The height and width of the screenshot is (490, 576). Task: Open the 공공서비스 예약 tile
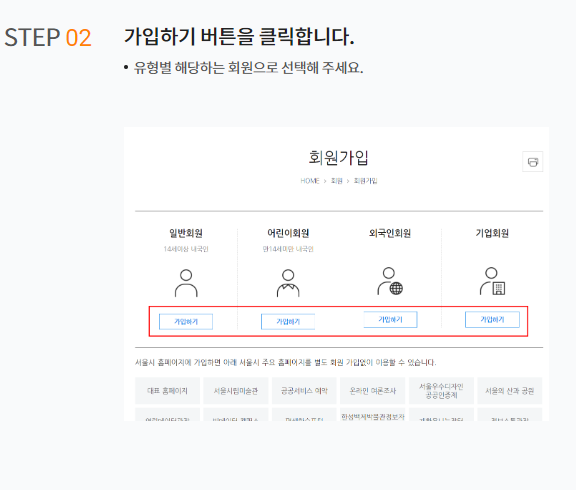coord(304,391)
